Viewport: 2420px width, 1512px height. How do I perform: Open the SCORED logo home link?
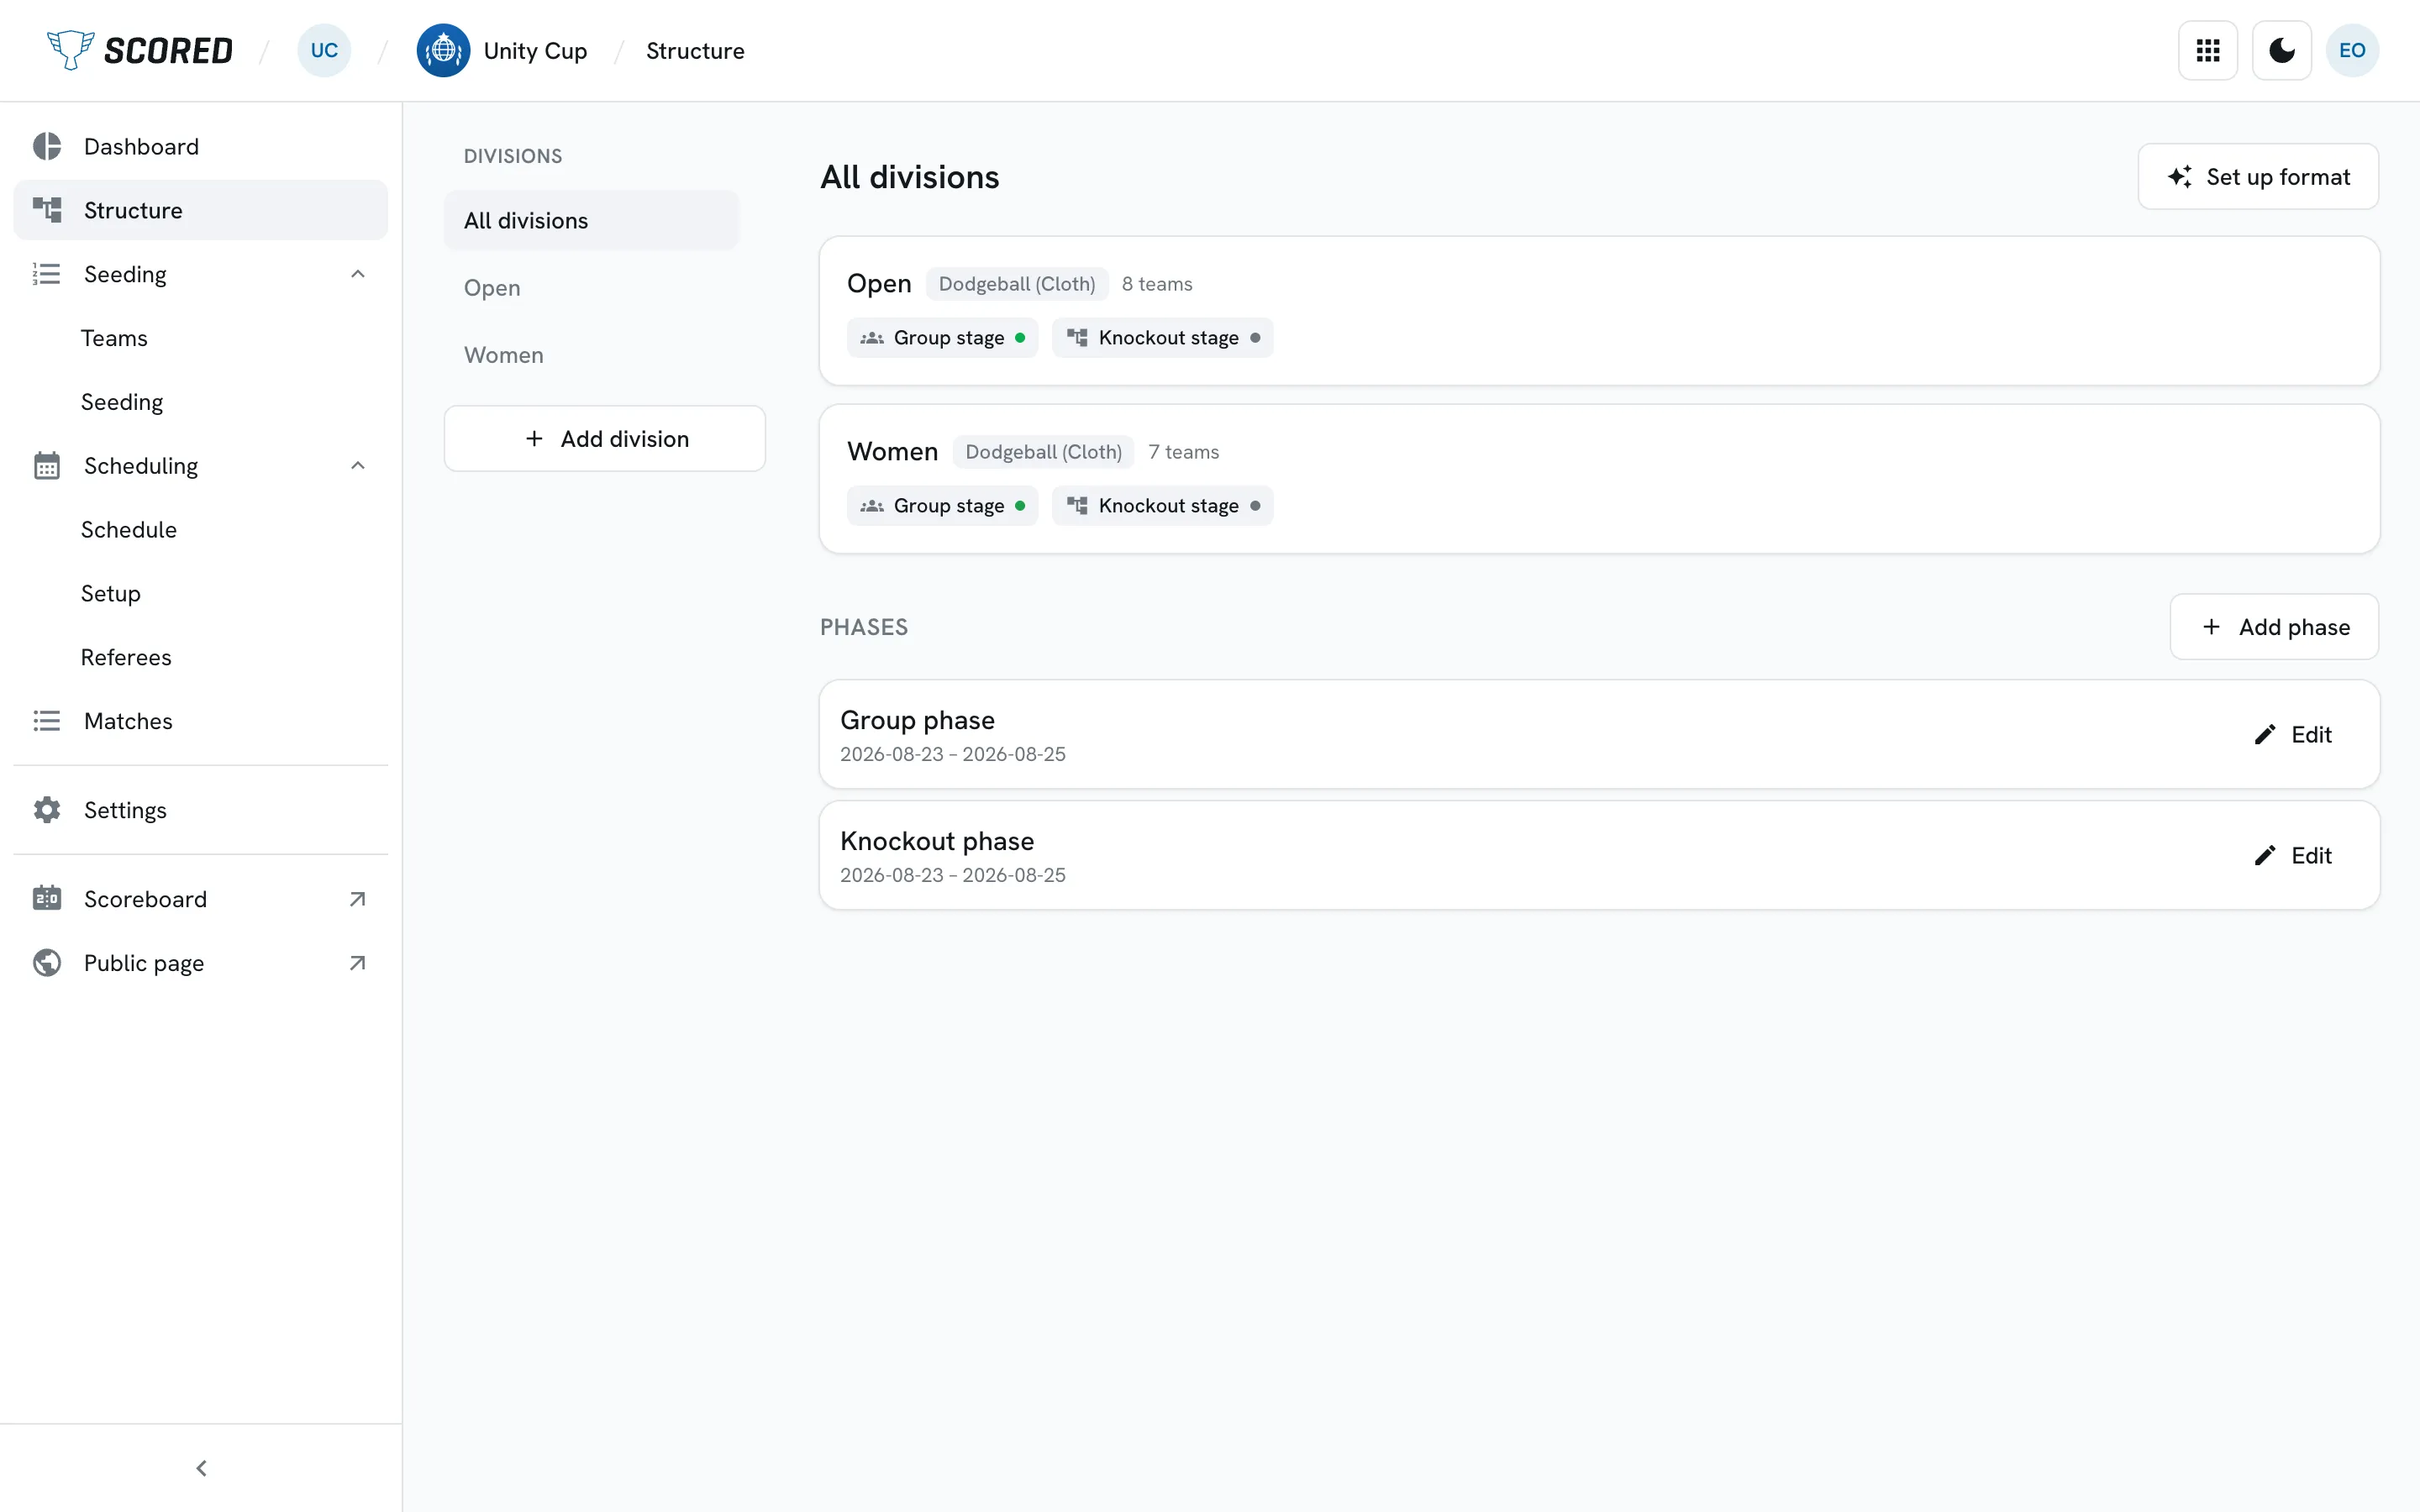(140, 50)
